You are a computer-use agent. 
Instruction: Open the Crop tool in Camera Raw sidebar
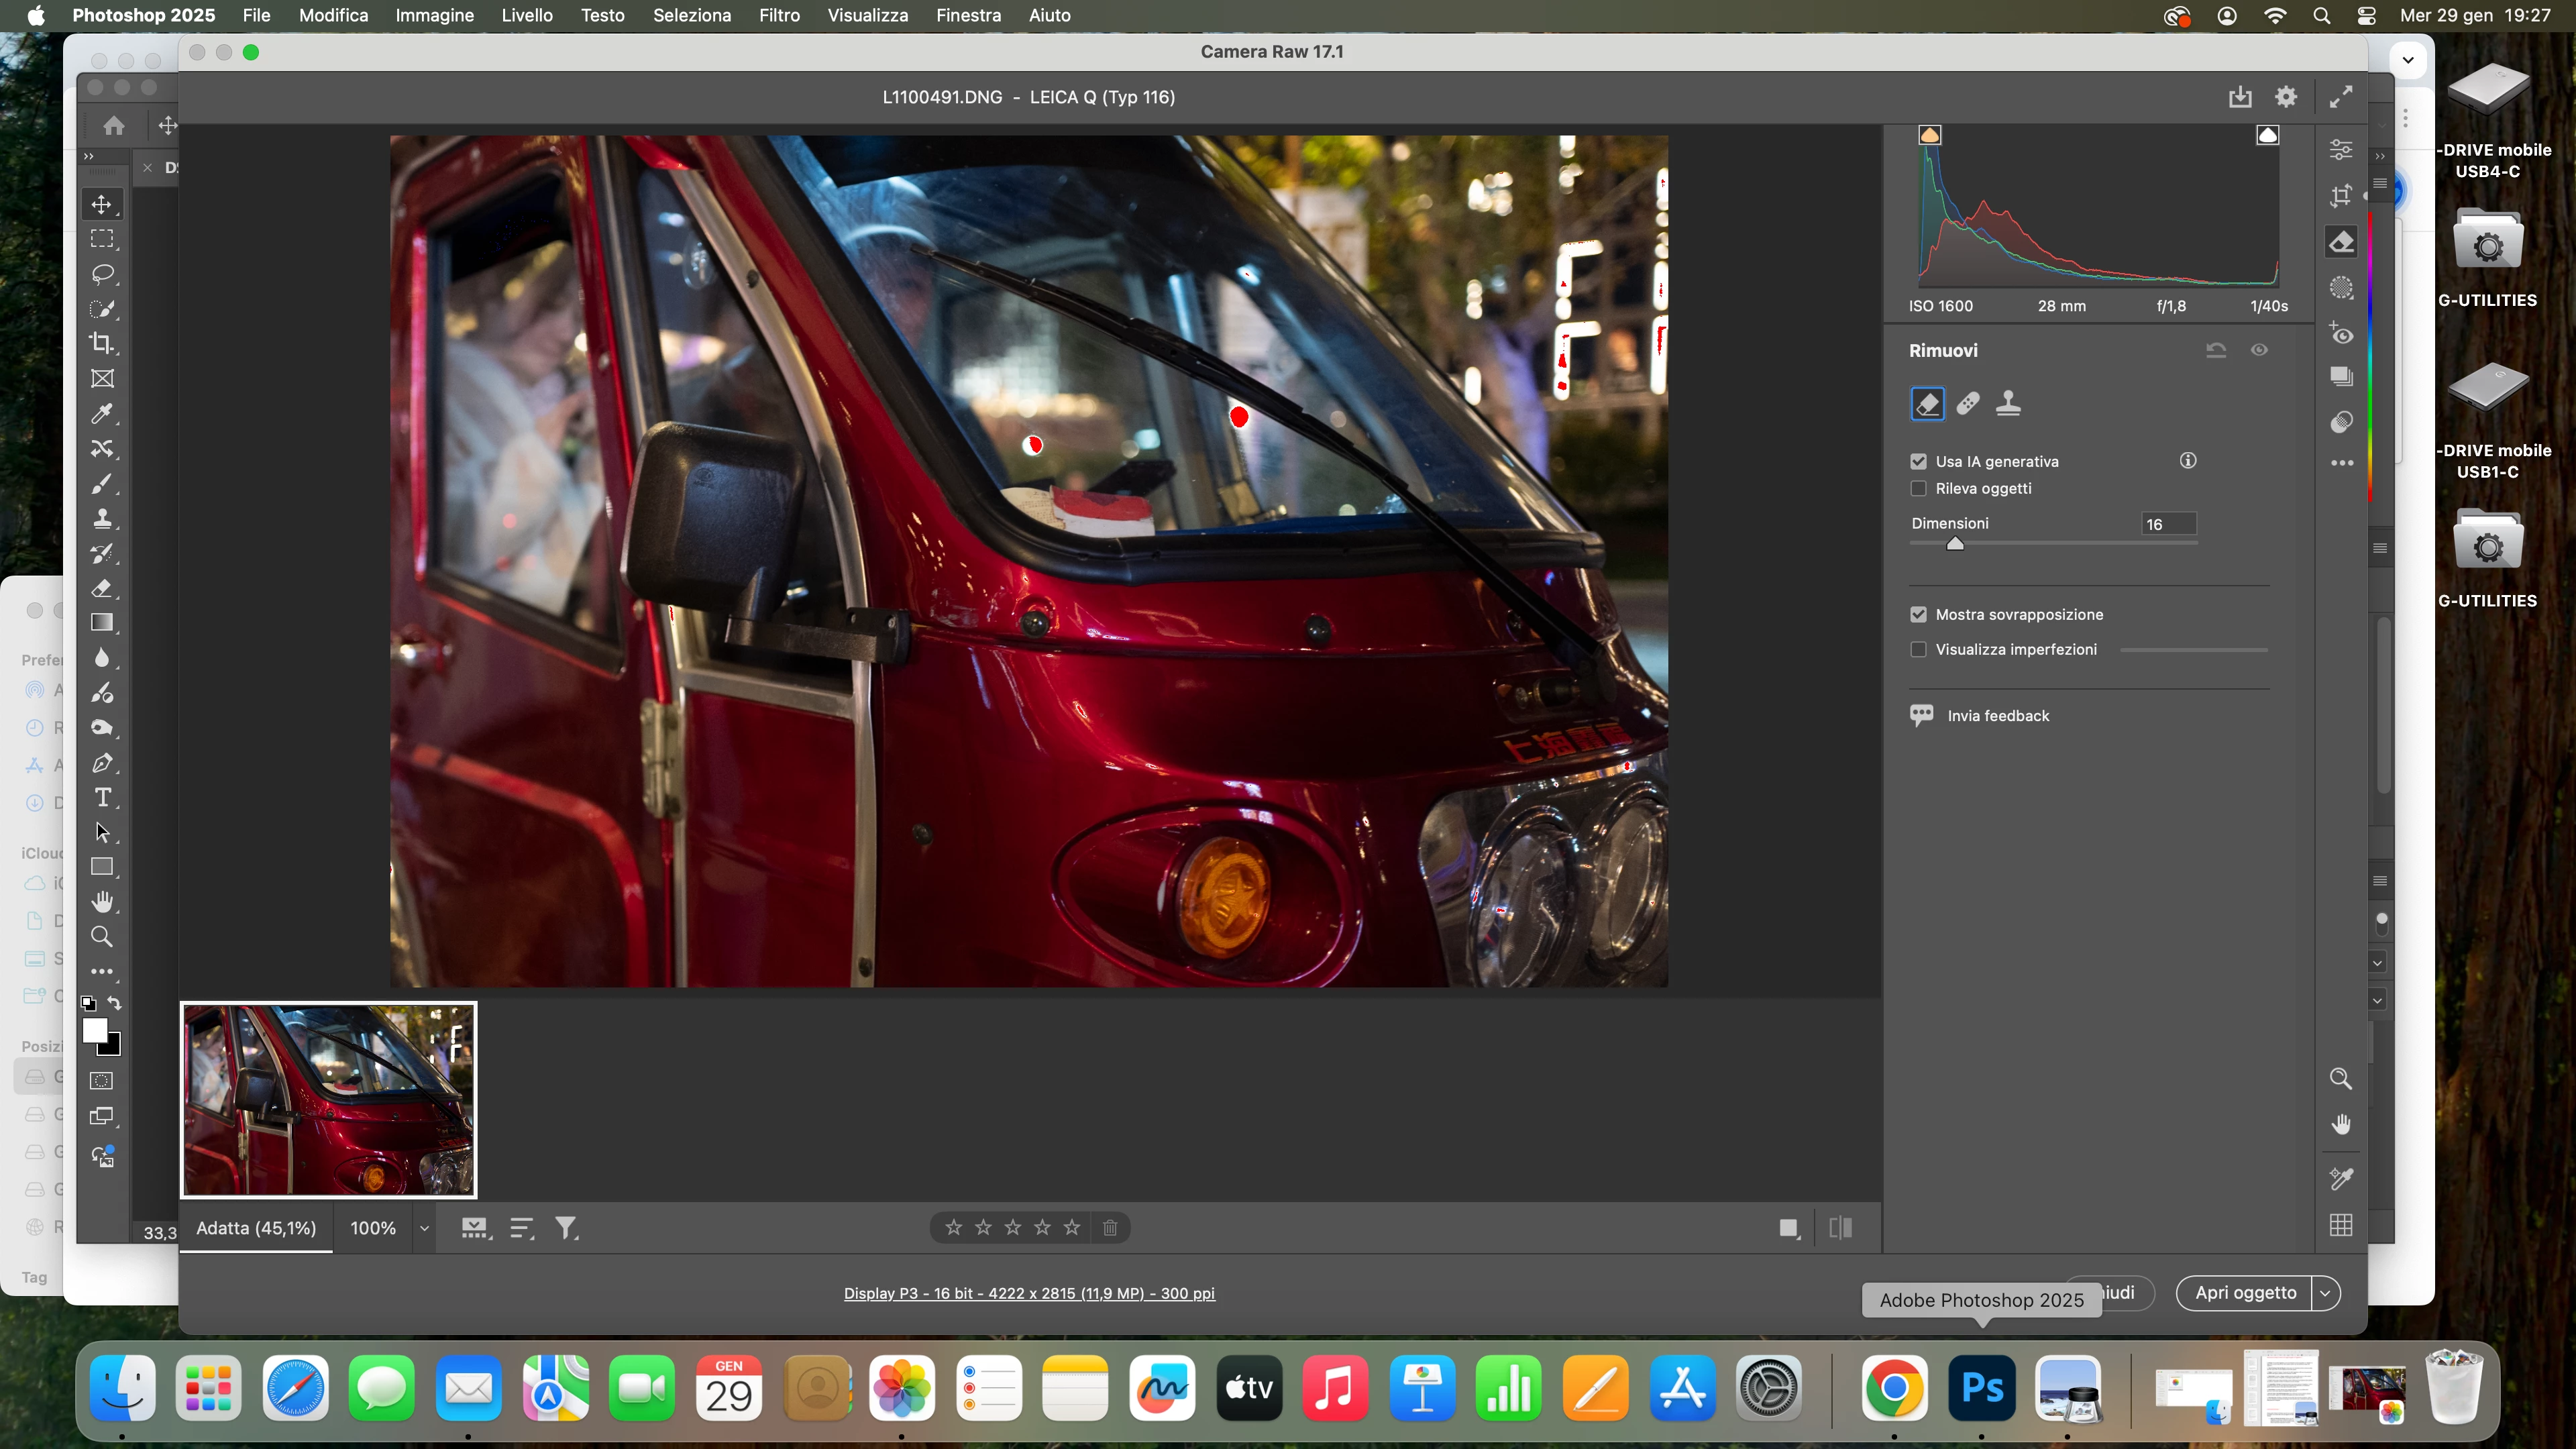tap(2341, 196)
